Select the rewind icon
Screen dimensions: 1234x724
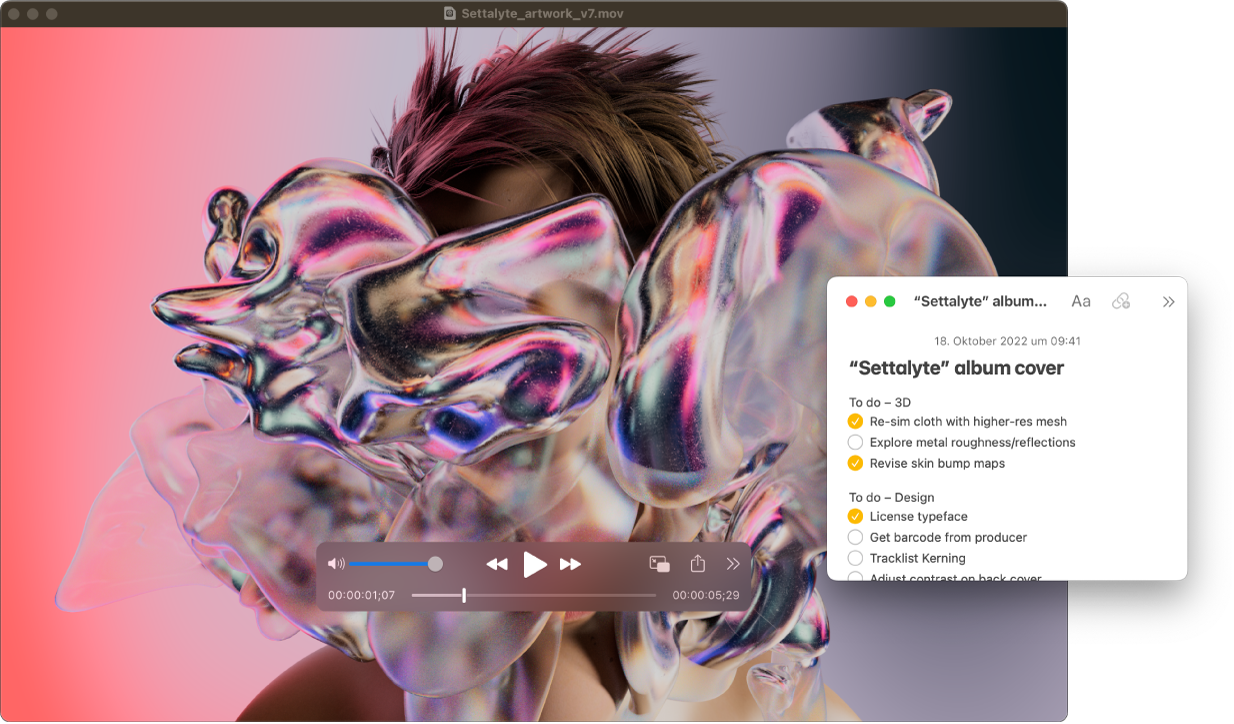pyautogui.click(x=497, y=564)
